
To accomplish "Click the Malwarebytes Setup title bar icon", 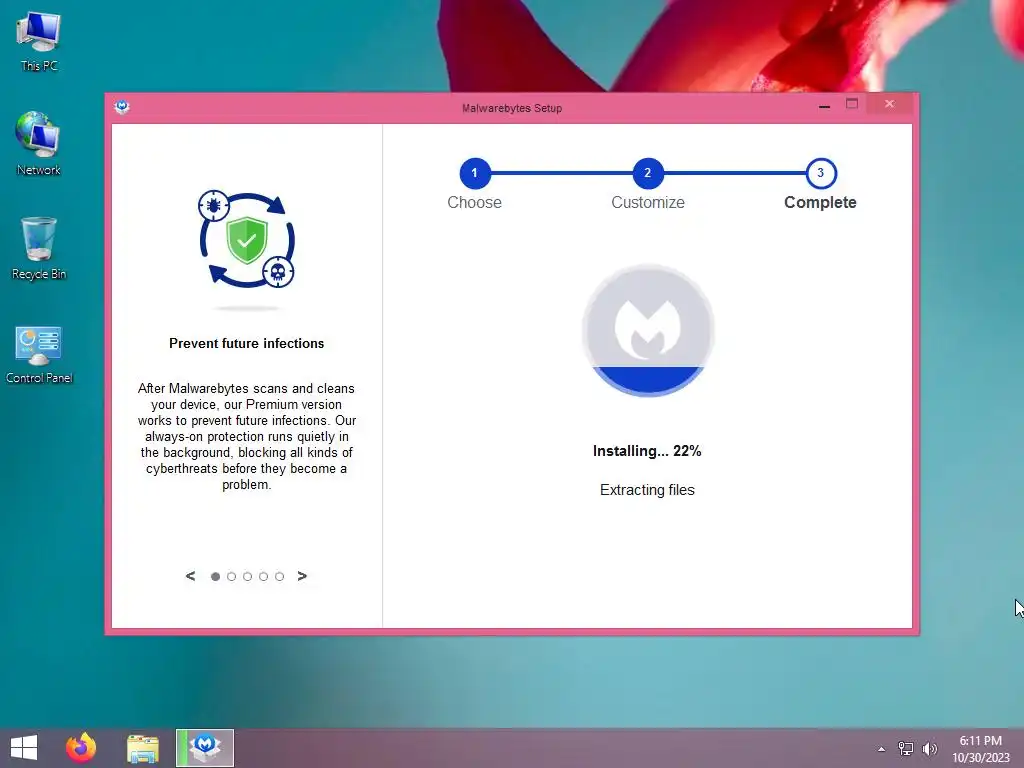I will pos(121,107).
